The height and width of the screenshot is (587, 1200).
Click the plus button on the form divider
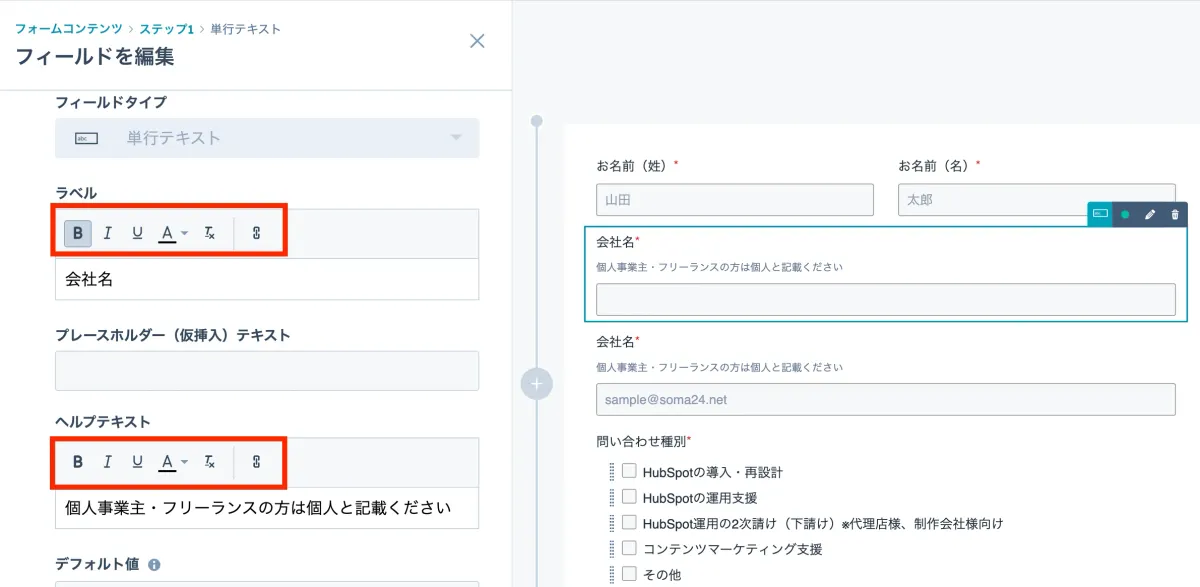pos(537,384)
